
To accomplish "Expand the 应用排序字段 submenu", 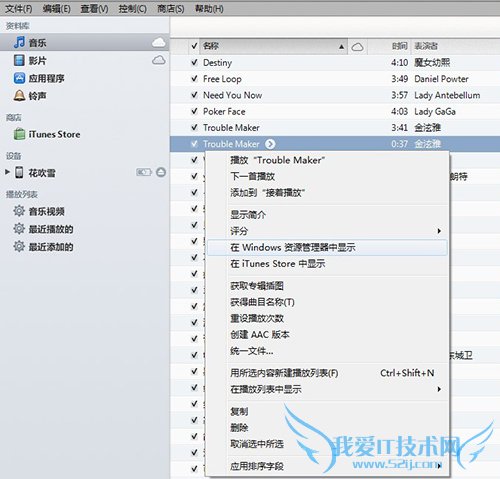I will pos(439,466).
